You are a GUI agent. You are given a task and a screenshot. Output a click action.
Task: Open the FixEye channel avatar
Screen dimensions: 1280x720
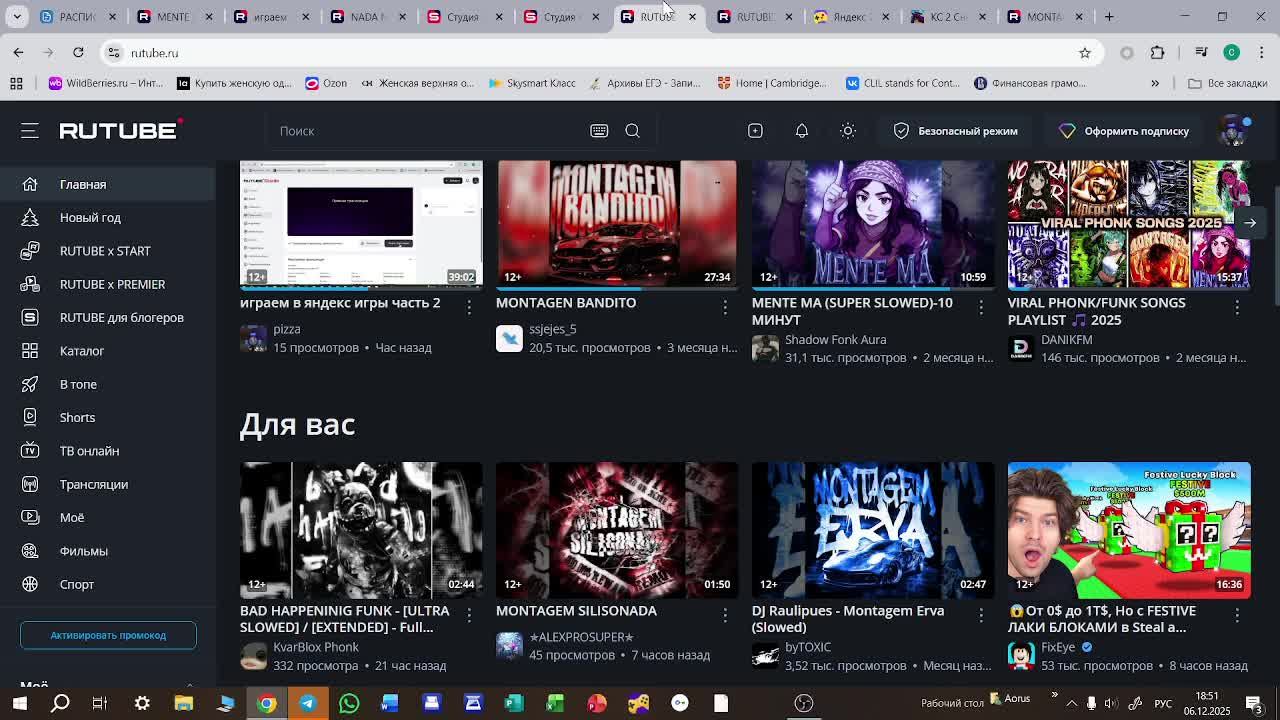click(x=1021, y=655)
